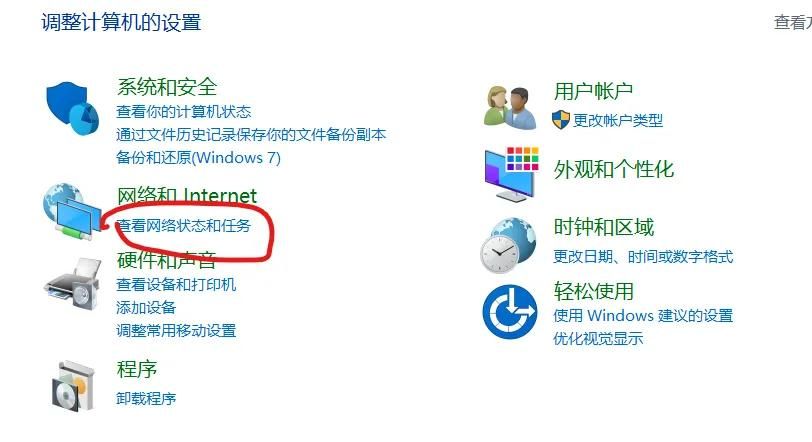Click the User Accounts people icon
This screenshot has width=812, height=442.
pos(511,108)
